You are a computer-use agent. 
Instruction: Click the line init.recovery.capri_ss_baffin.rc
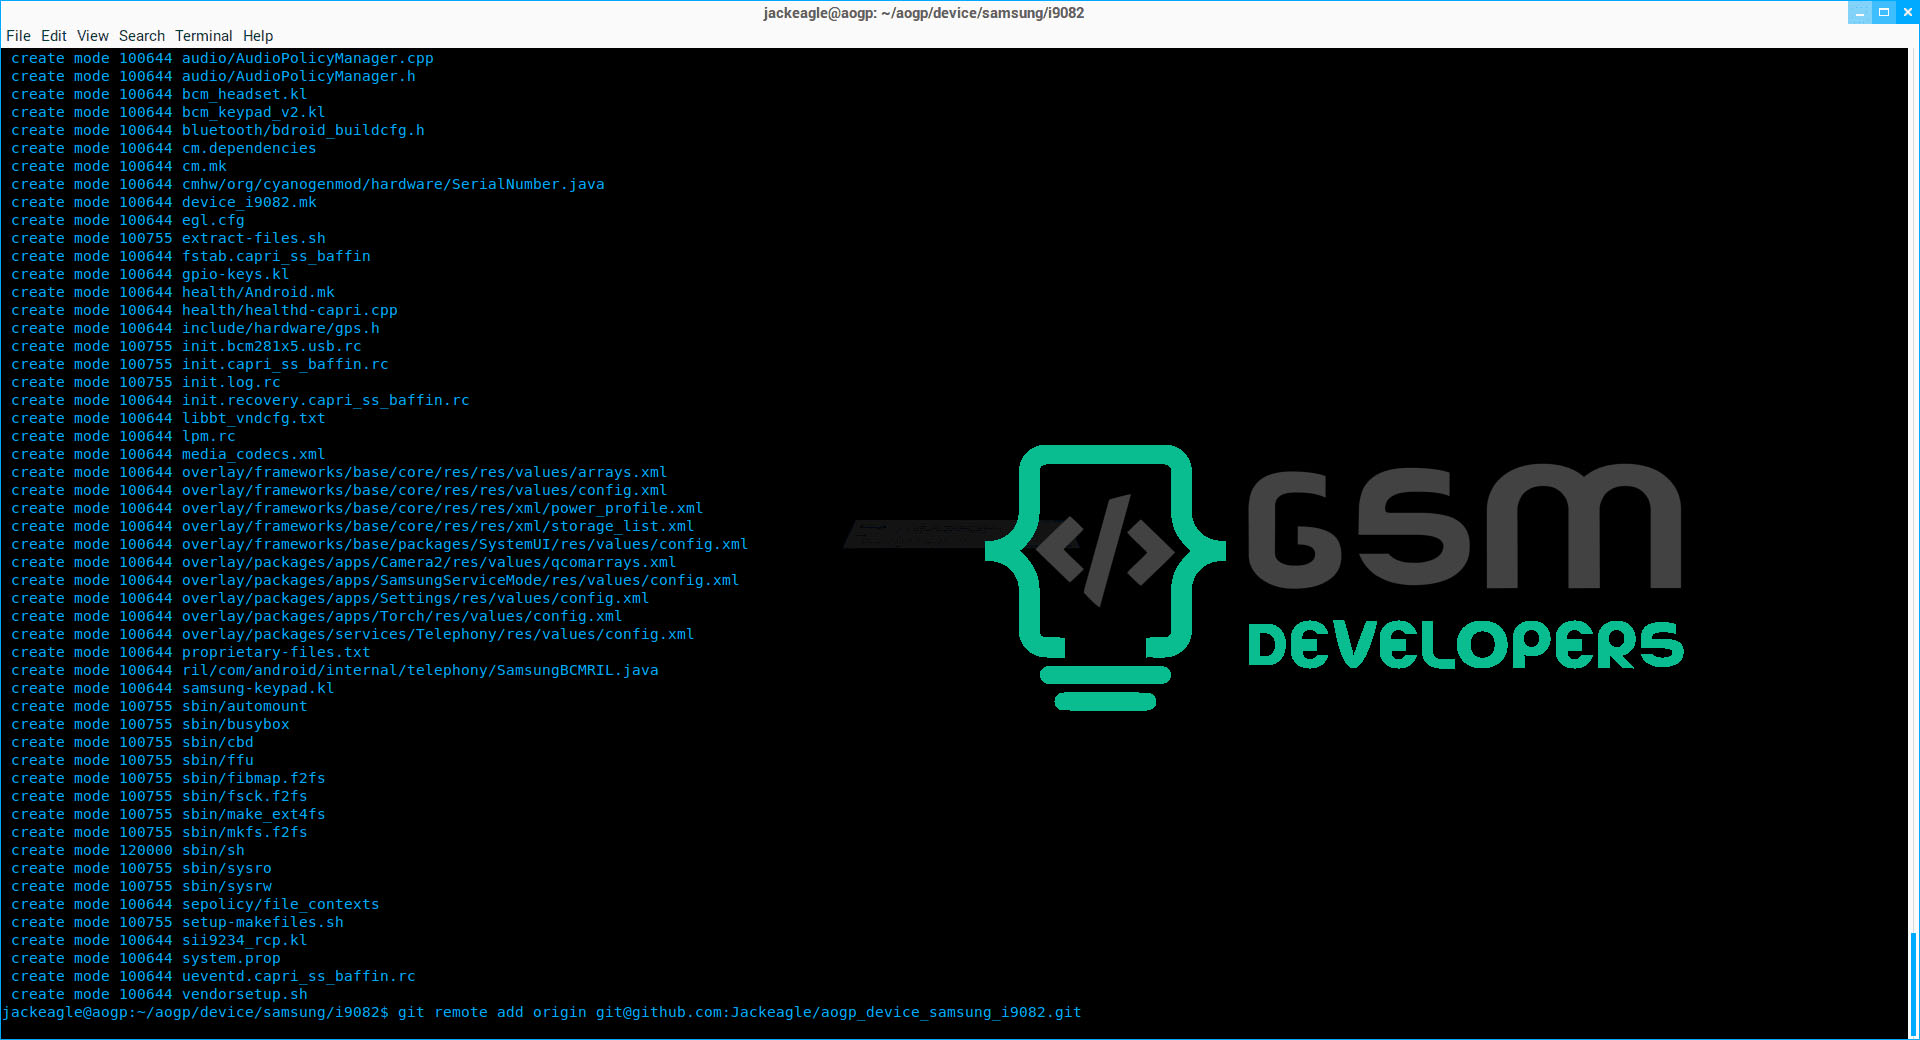click(240, 401)
